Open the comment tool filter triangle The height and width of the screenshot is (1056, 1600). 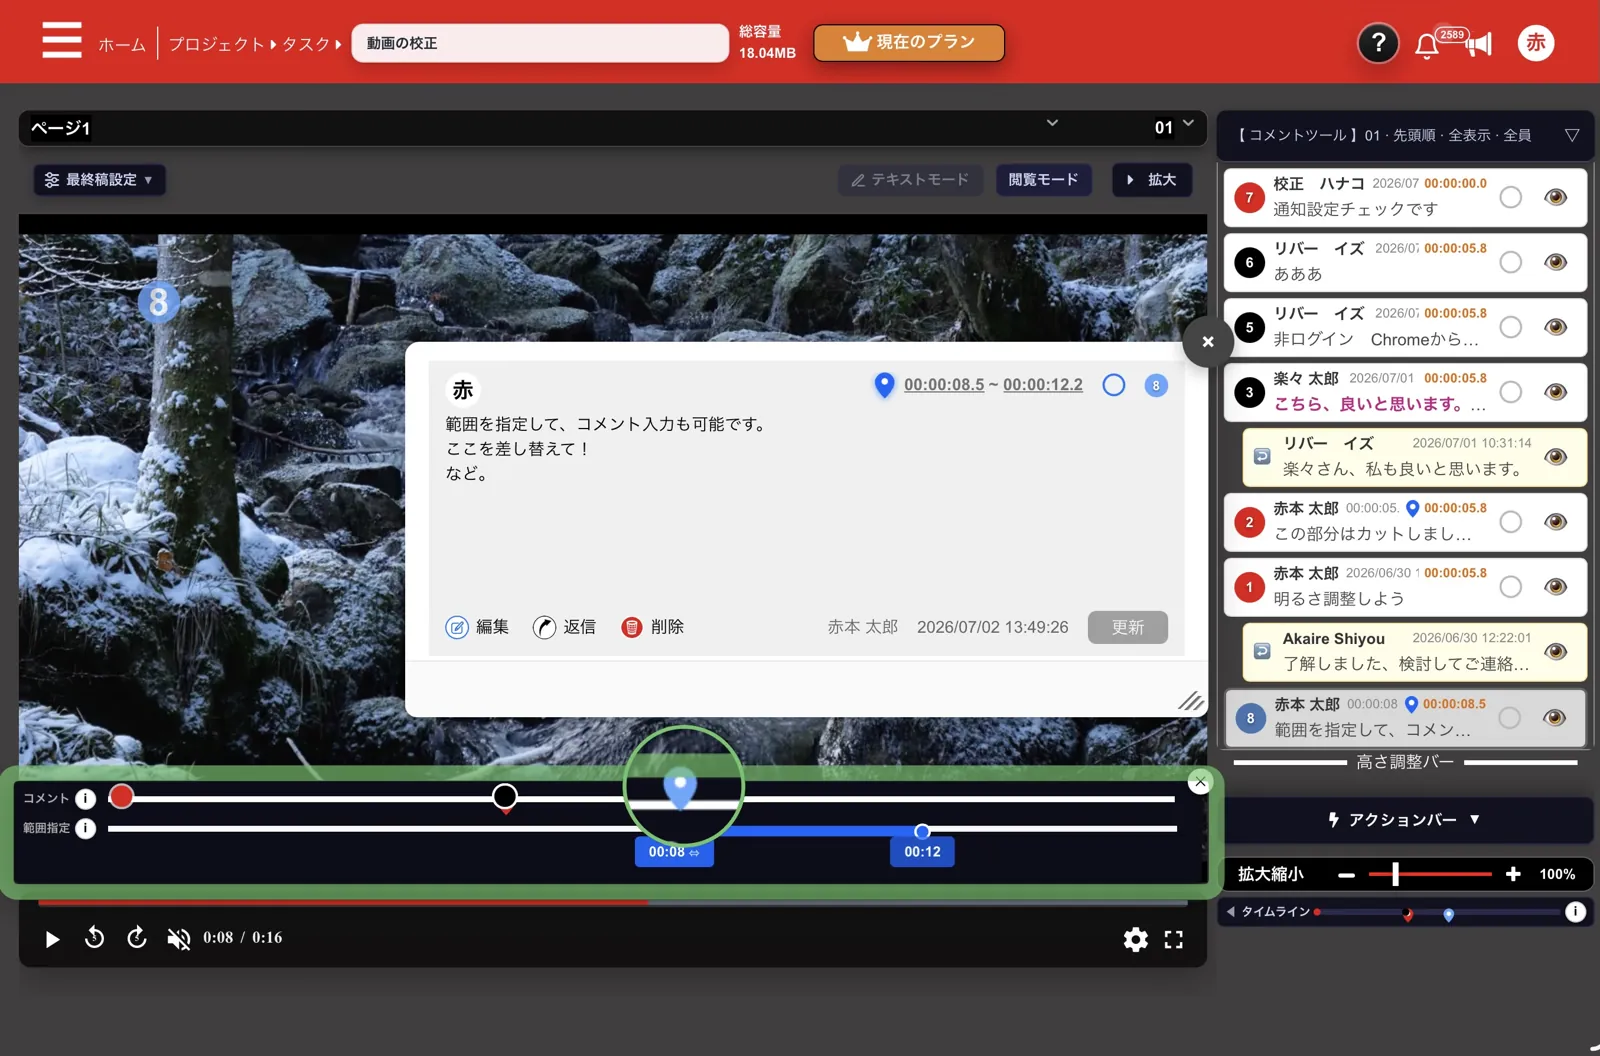(x=1572, y=135)
